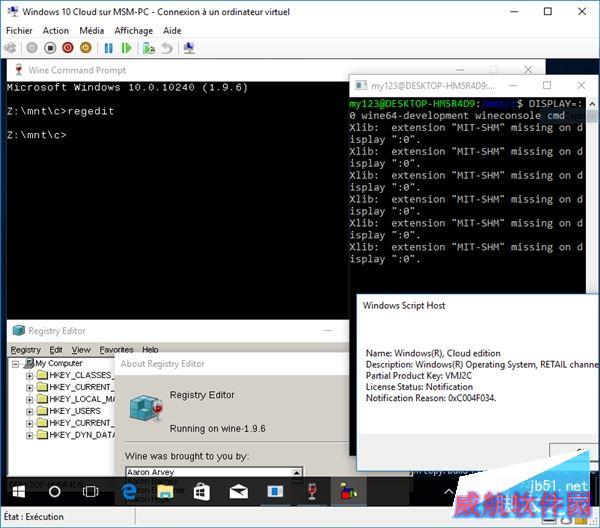Open Task View from taskbar
Viewport: 600px width, 528px height.
coord(90,491)
